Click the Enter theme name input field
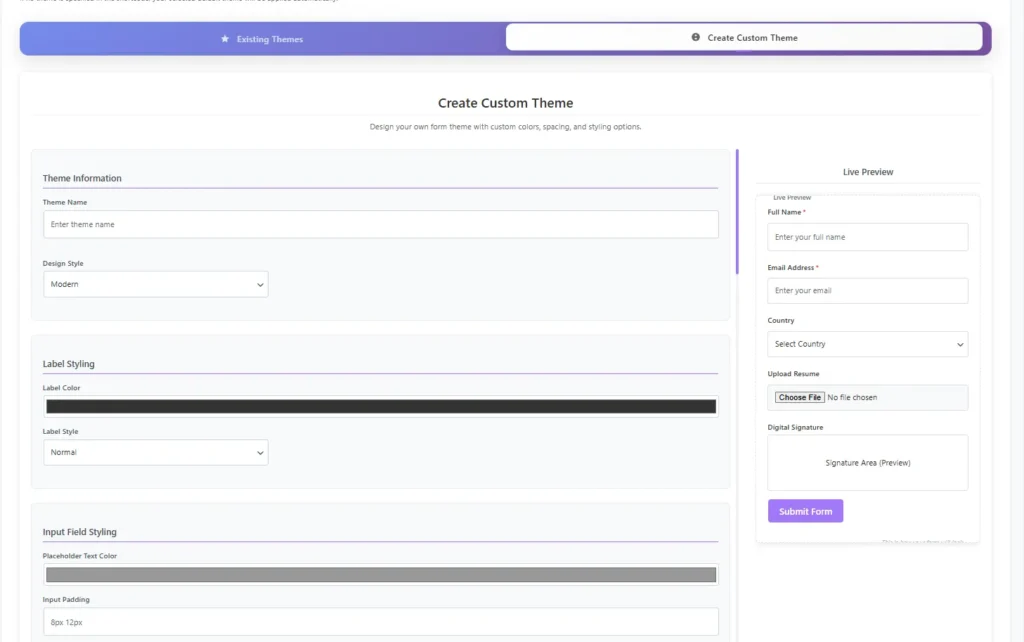Image resolution: width=1024 pixels, height=642 pixels. pyautogui.click(x=380, y=224)
